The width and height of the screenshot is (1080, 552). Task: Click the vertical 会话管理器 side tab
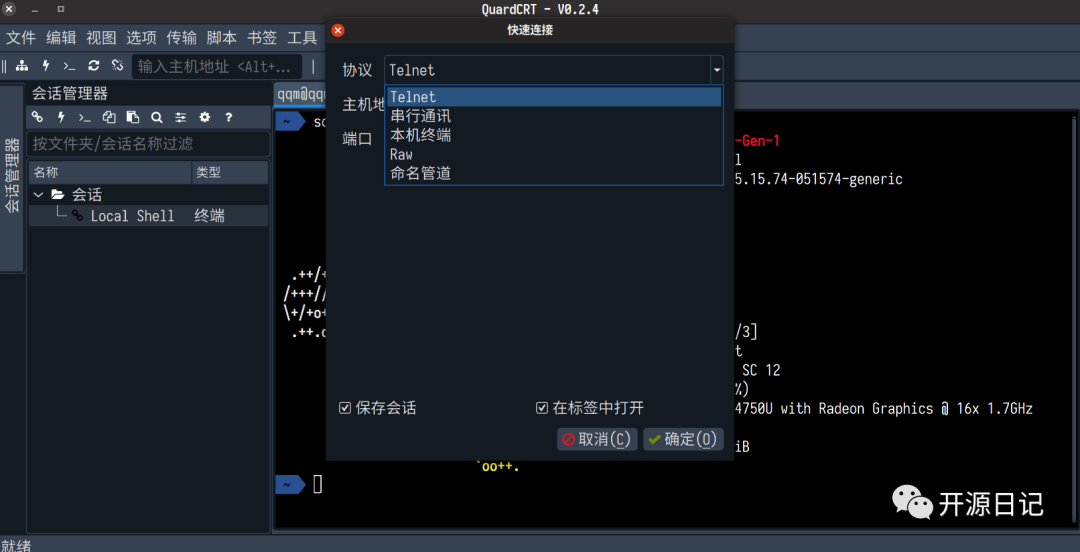(x=12, y=177)
